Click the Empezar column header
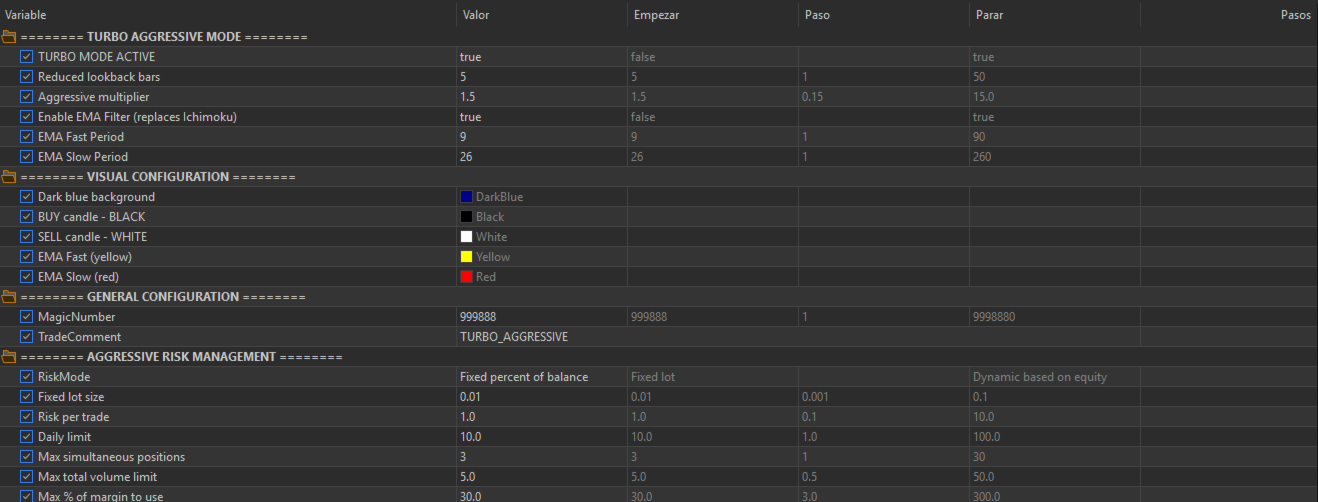Viewport: 1318px width, 502px height. (x=712, y=15)
